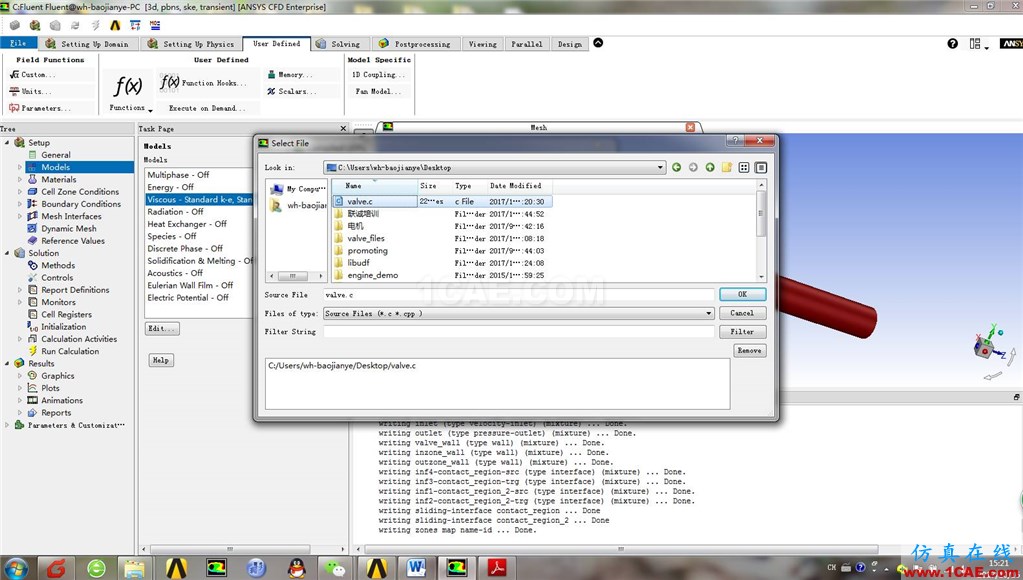This screenshot has height=580, width=1023.
Task: Select the libudf folder
Action: [x=358, y=263]
